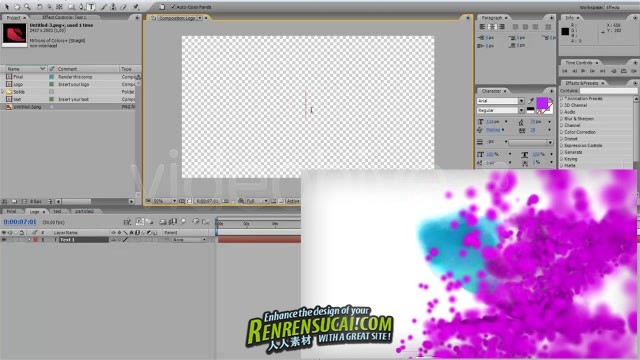Click the play button in Time Controls
The height and width of the screenshot is (360, 640).
pos(583,71)
